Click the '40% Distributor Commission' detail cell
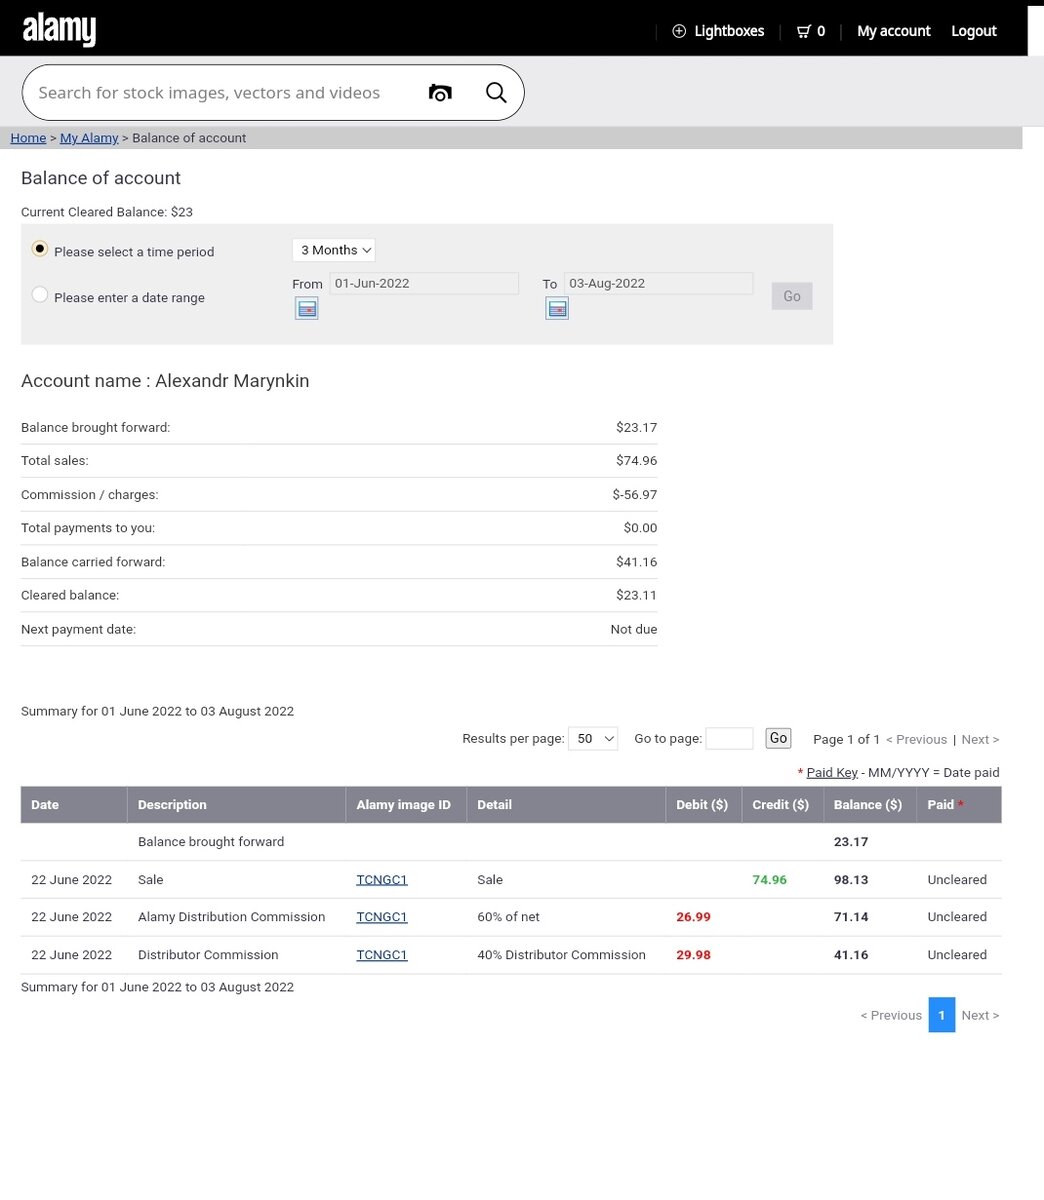Screen dimensions: 1044x1200 pyautogui.click(x=561, y=955)
